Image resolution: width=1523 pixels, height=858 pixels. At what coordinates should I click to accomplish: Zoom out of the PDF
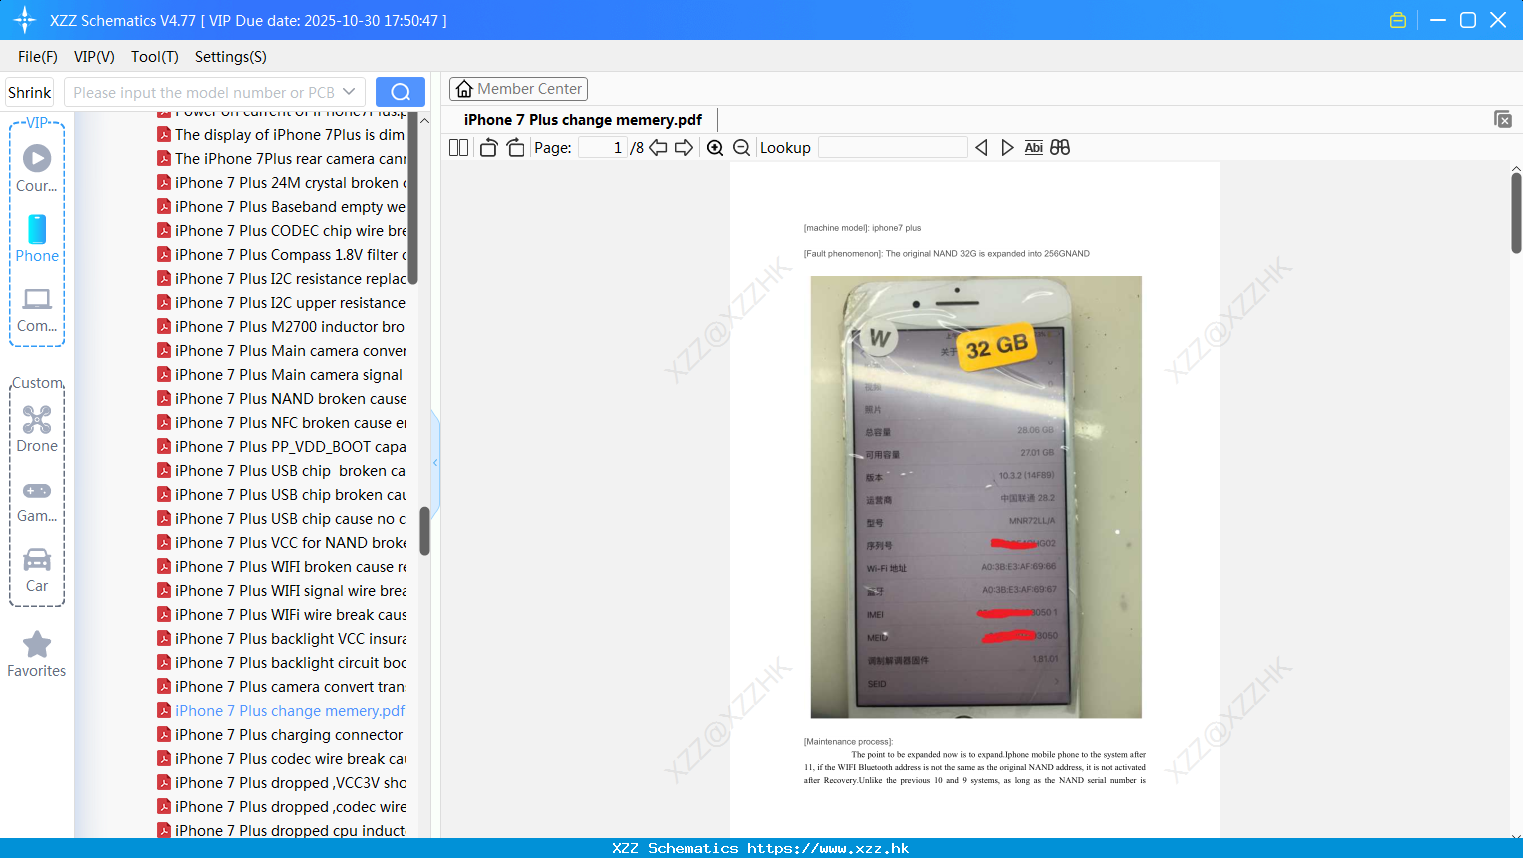tap(741, 148)
